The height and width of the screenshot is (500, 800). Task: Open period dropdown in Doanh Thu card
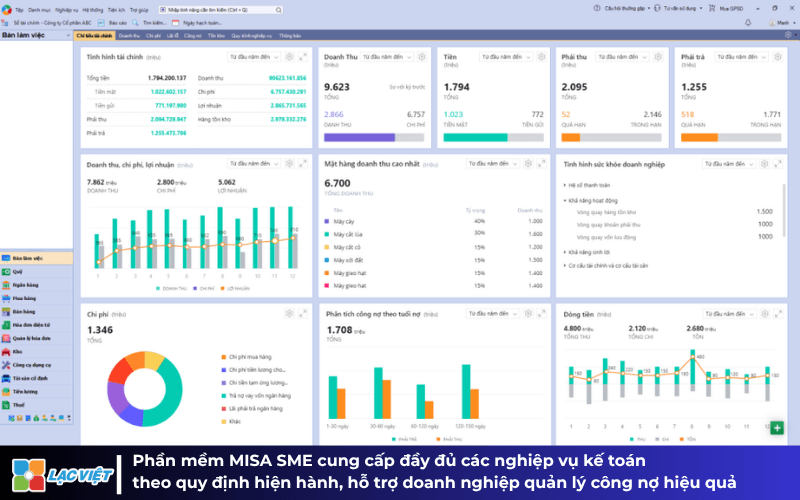(387, 57)
